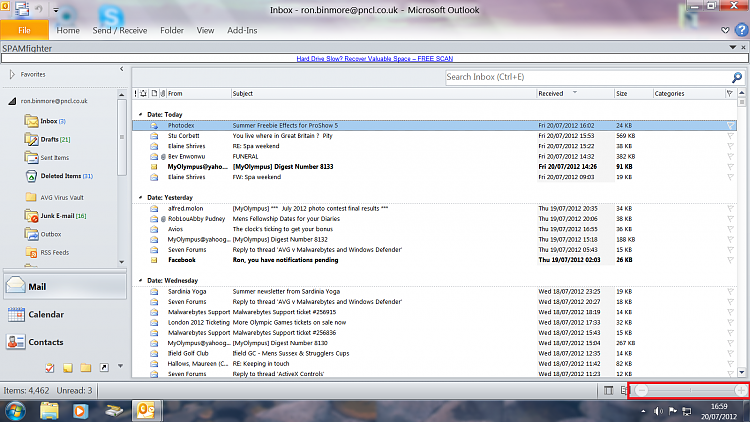Collapse the Date: Wednesday group
750x422 pixels.
coord(141,280)
